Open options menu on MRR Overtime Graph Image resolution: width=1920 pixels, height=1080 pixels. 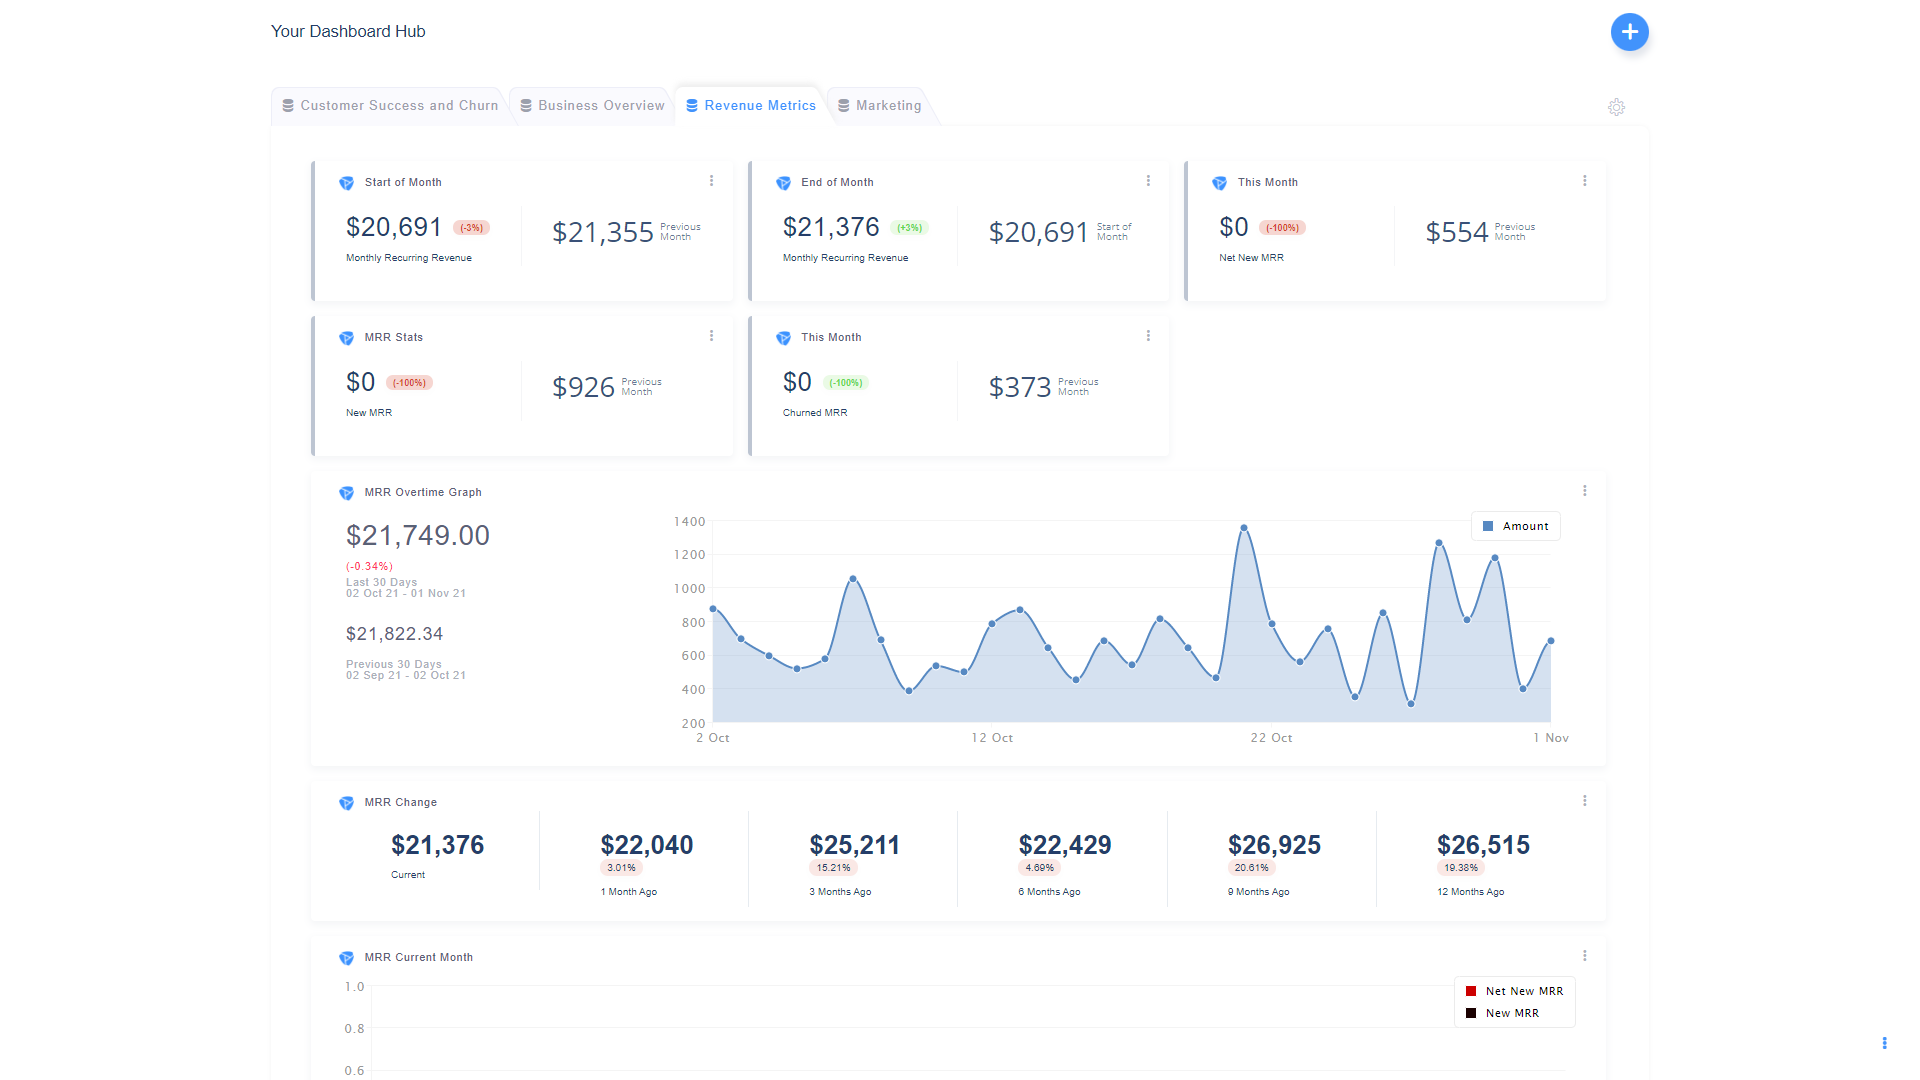(x=1584, y=491)
